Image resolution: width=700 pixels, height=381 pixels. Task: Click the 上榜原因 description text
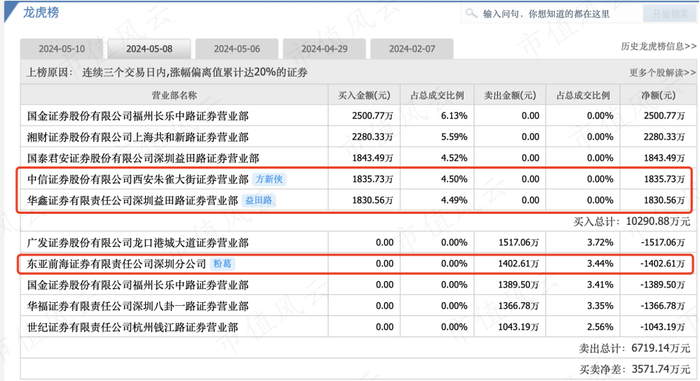tap(167, 72)
